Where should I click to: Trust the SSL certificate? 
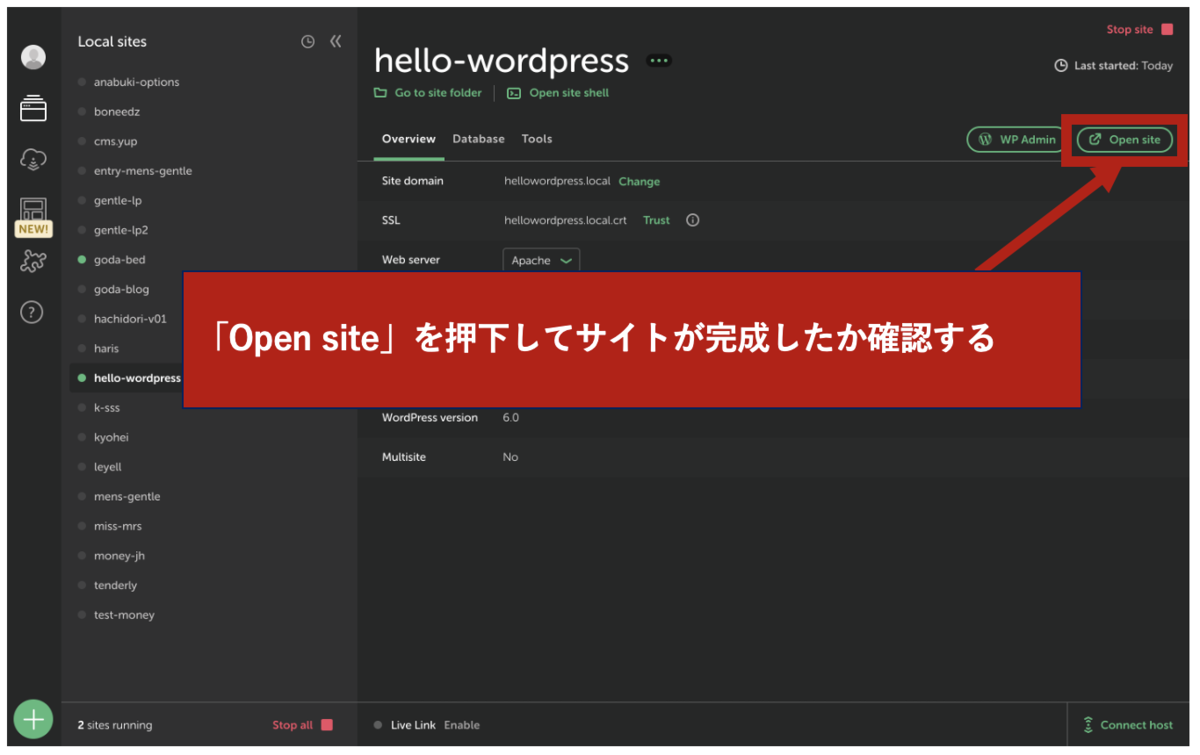point(656,220)
